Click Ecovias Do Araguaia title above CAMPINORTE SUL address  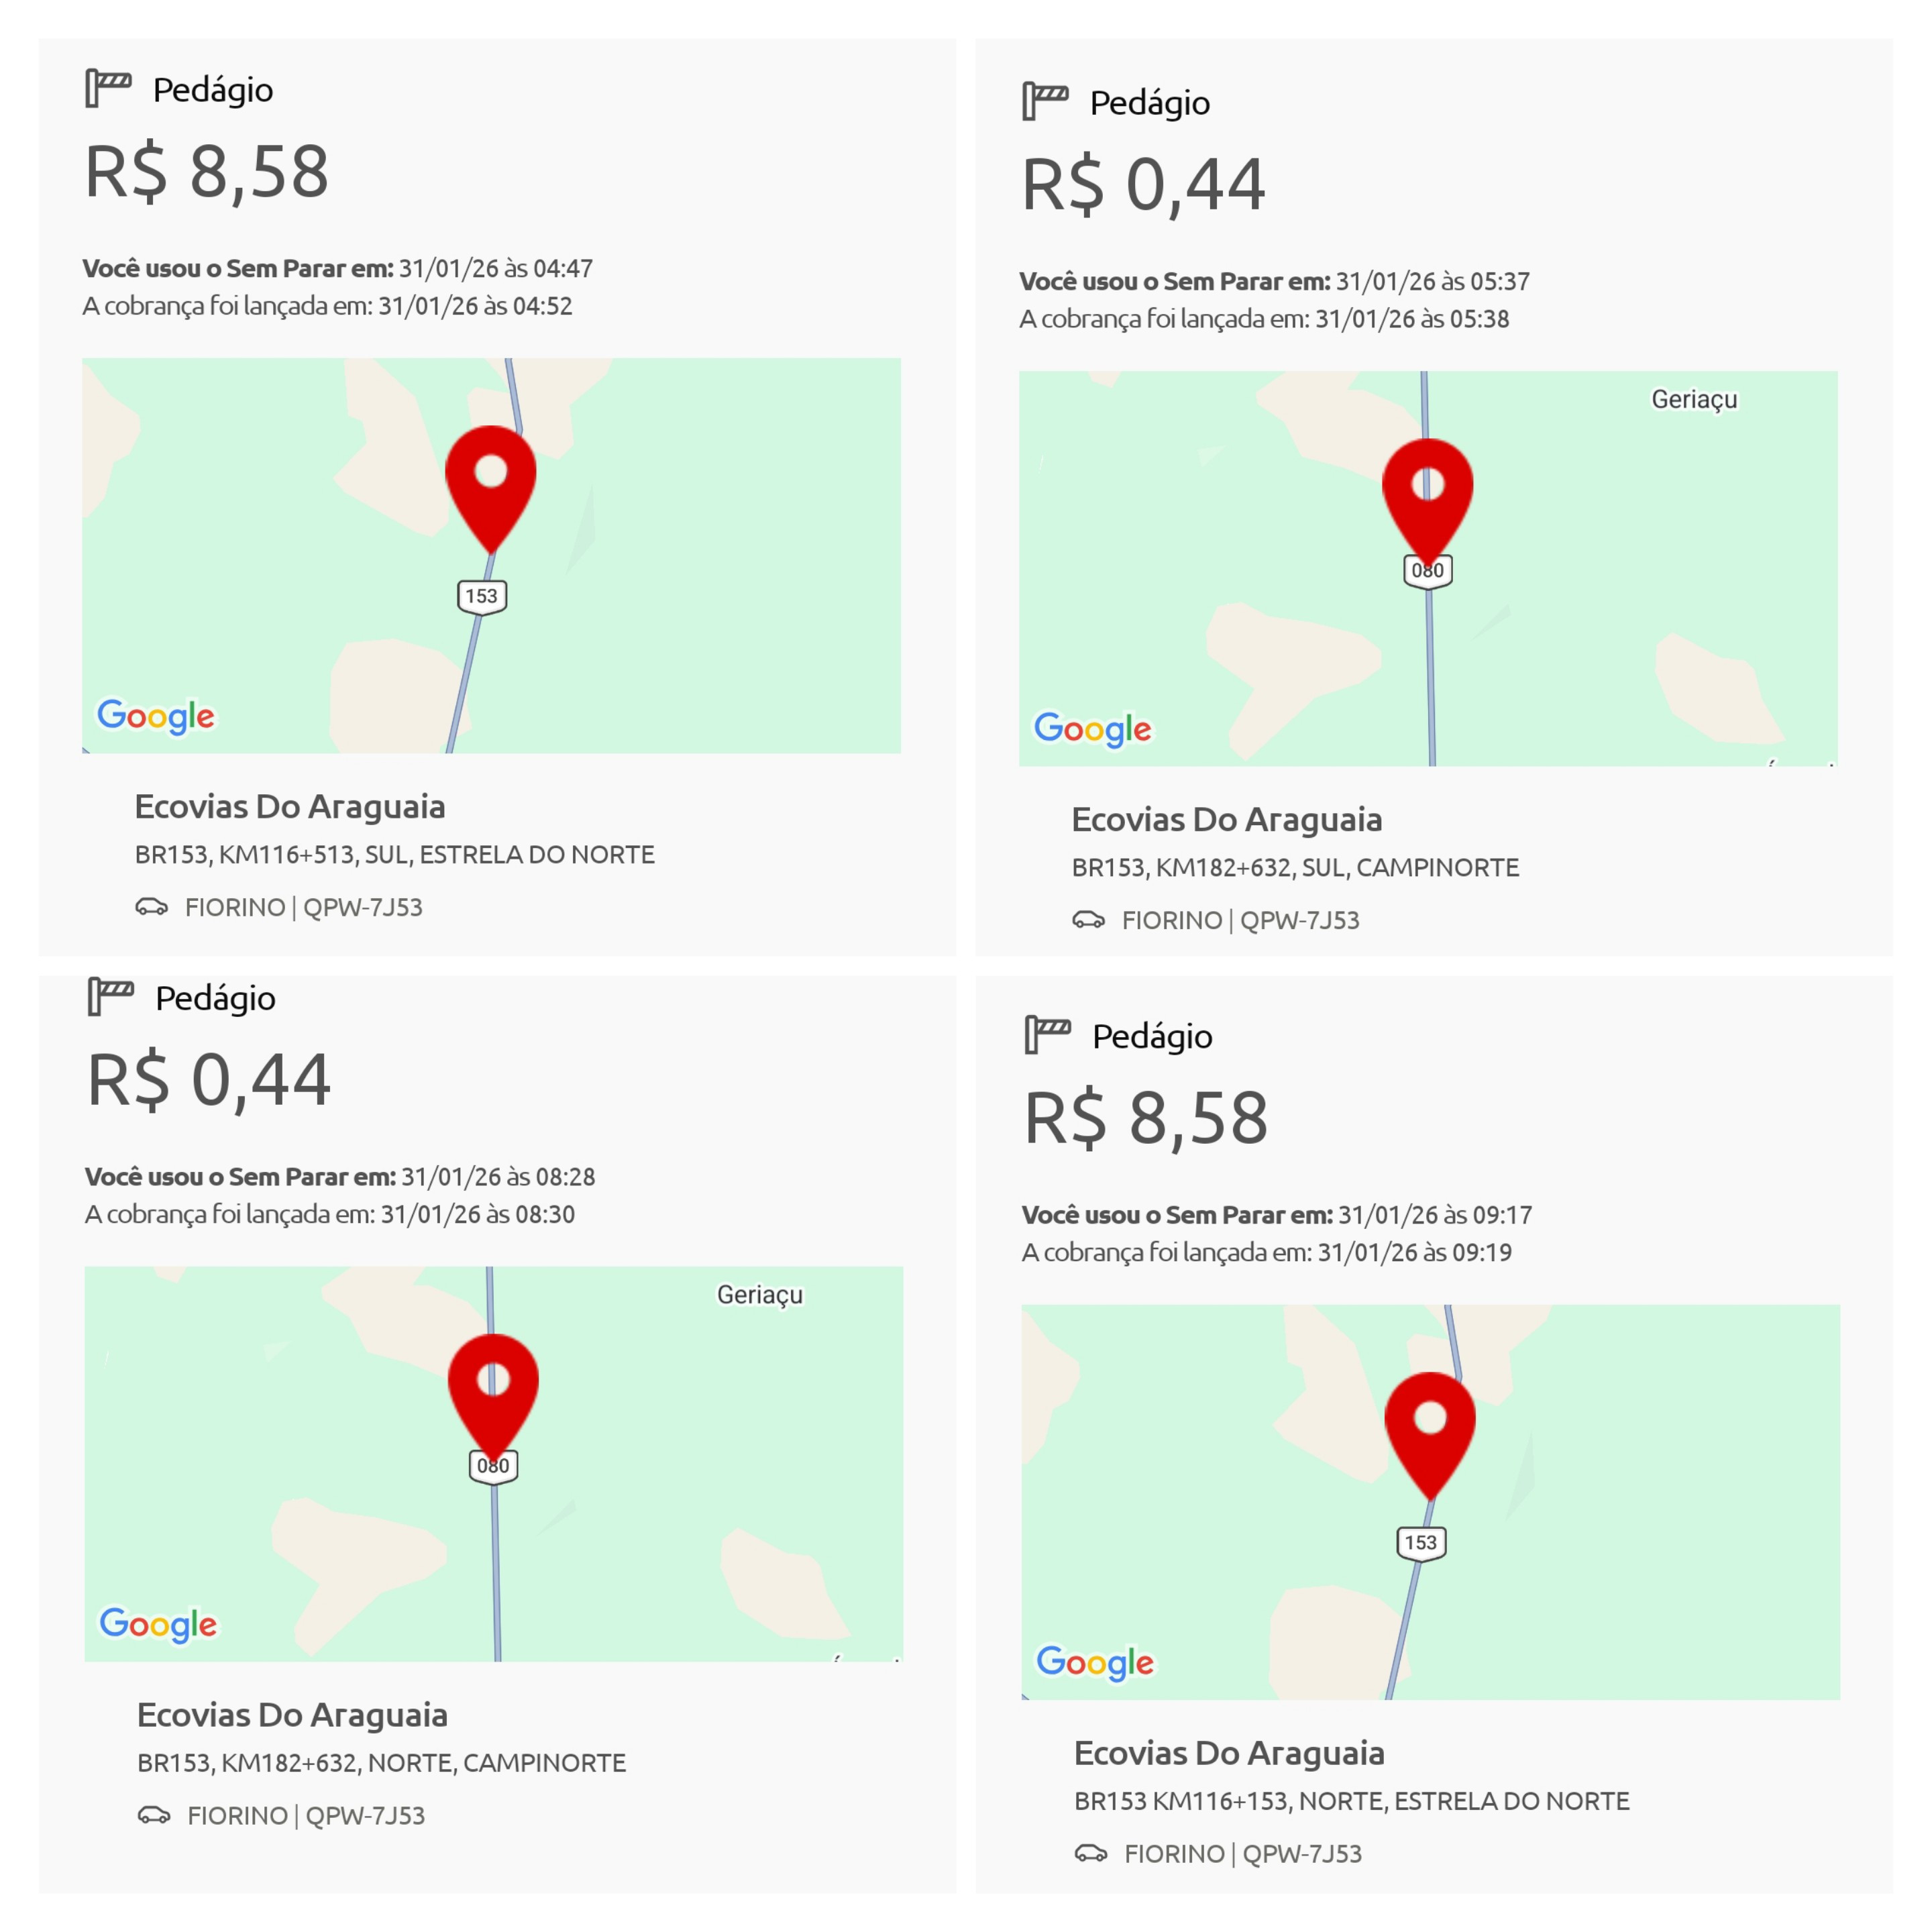1227,819
